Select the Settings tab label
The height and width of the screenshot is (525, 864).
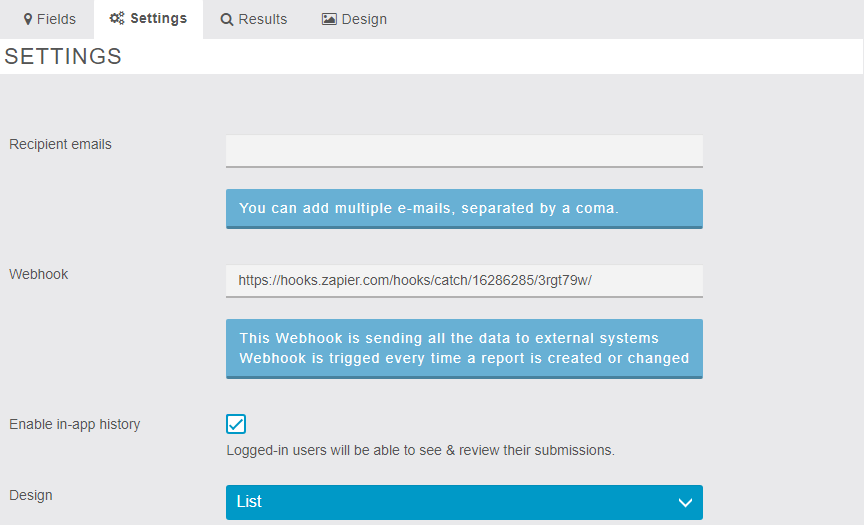[158, 19]
